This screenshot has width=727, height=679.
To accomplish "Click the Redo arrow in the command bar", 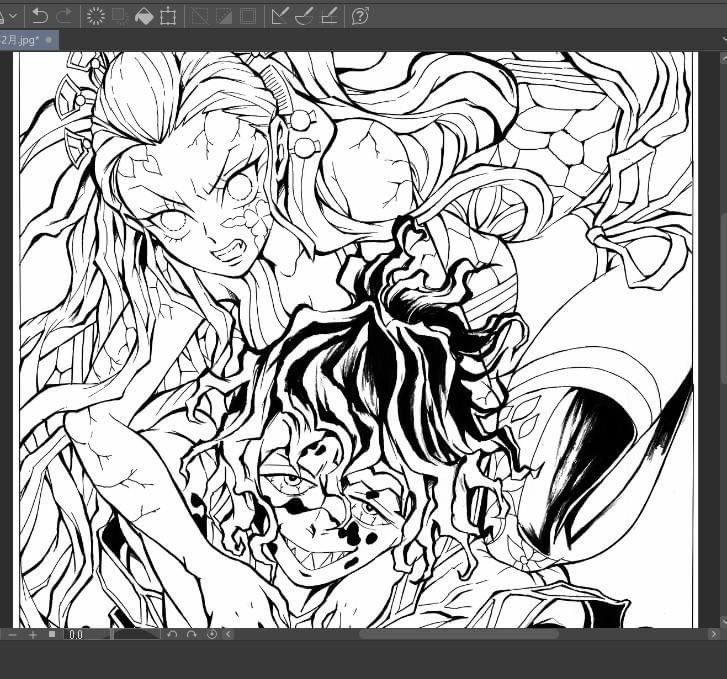I will coord(64,16).
